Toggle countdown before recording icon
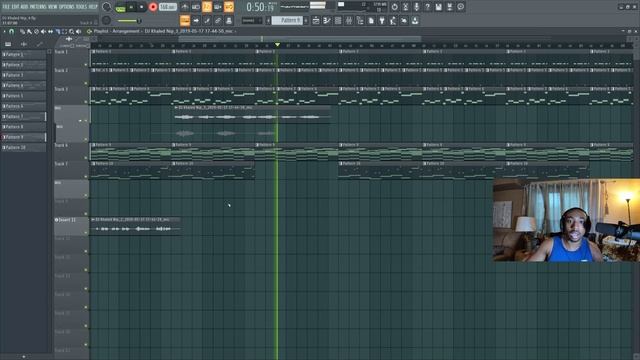 point(207,7)
